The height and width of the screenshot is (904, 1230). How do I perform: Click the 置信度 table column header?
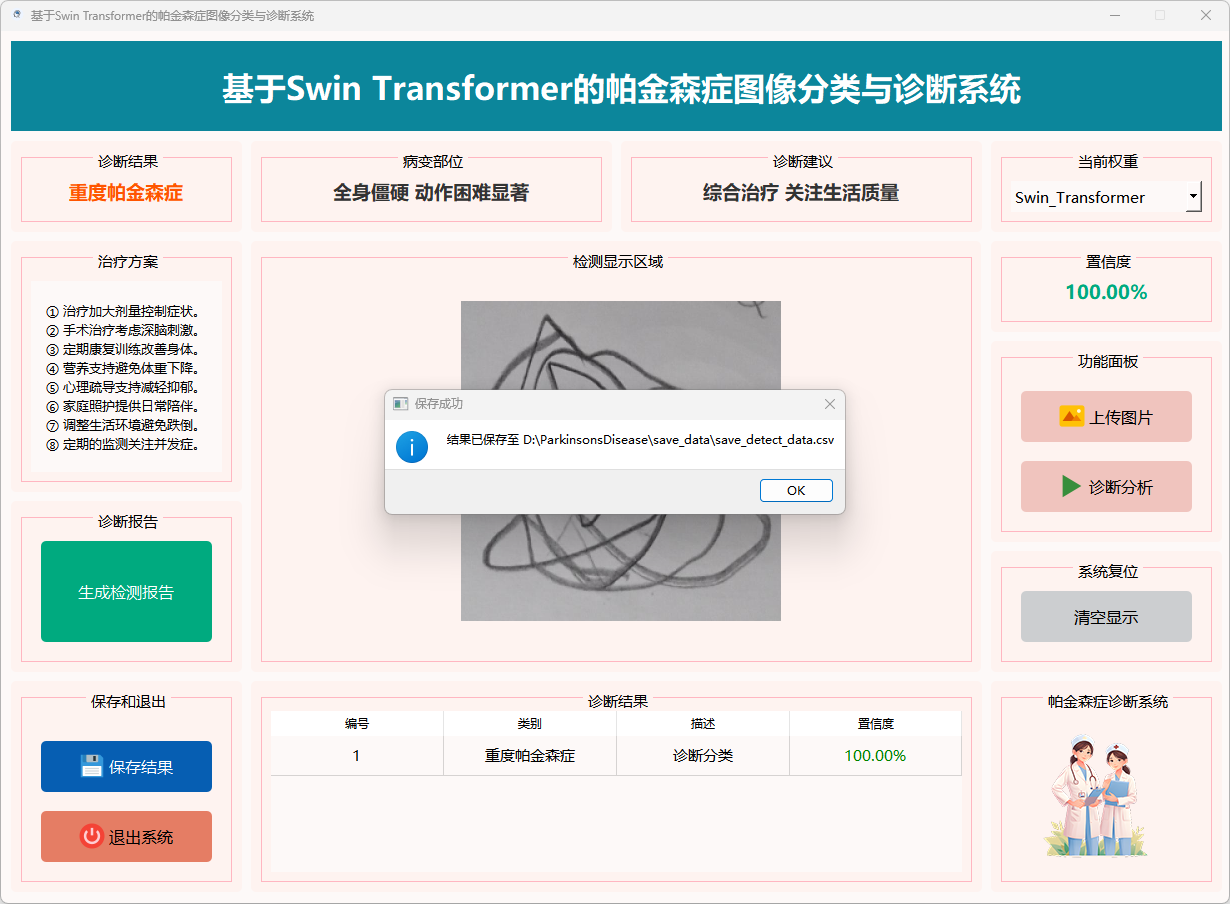click(875, 724)
